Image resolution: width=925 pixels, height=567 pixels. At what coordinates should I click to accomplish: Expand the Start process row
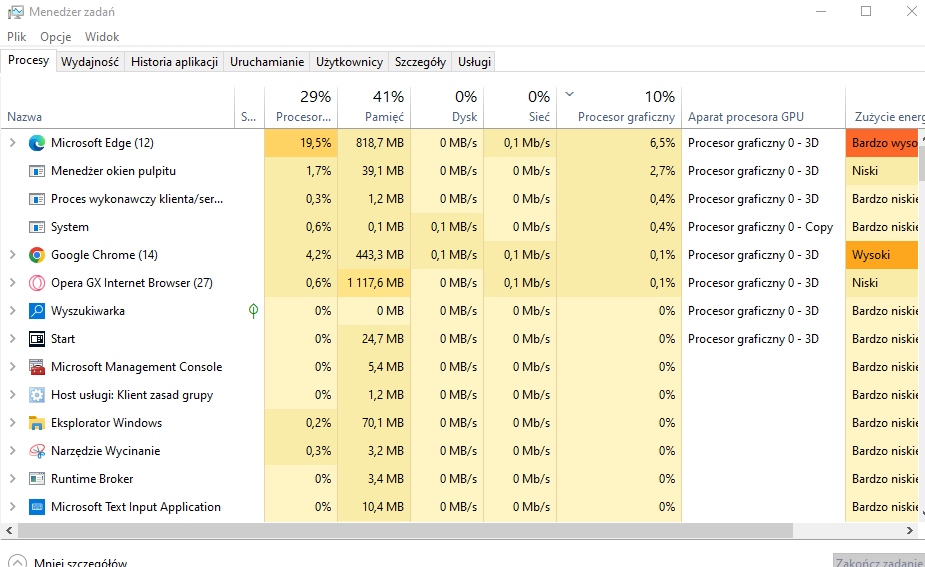(x=12, y=339)
